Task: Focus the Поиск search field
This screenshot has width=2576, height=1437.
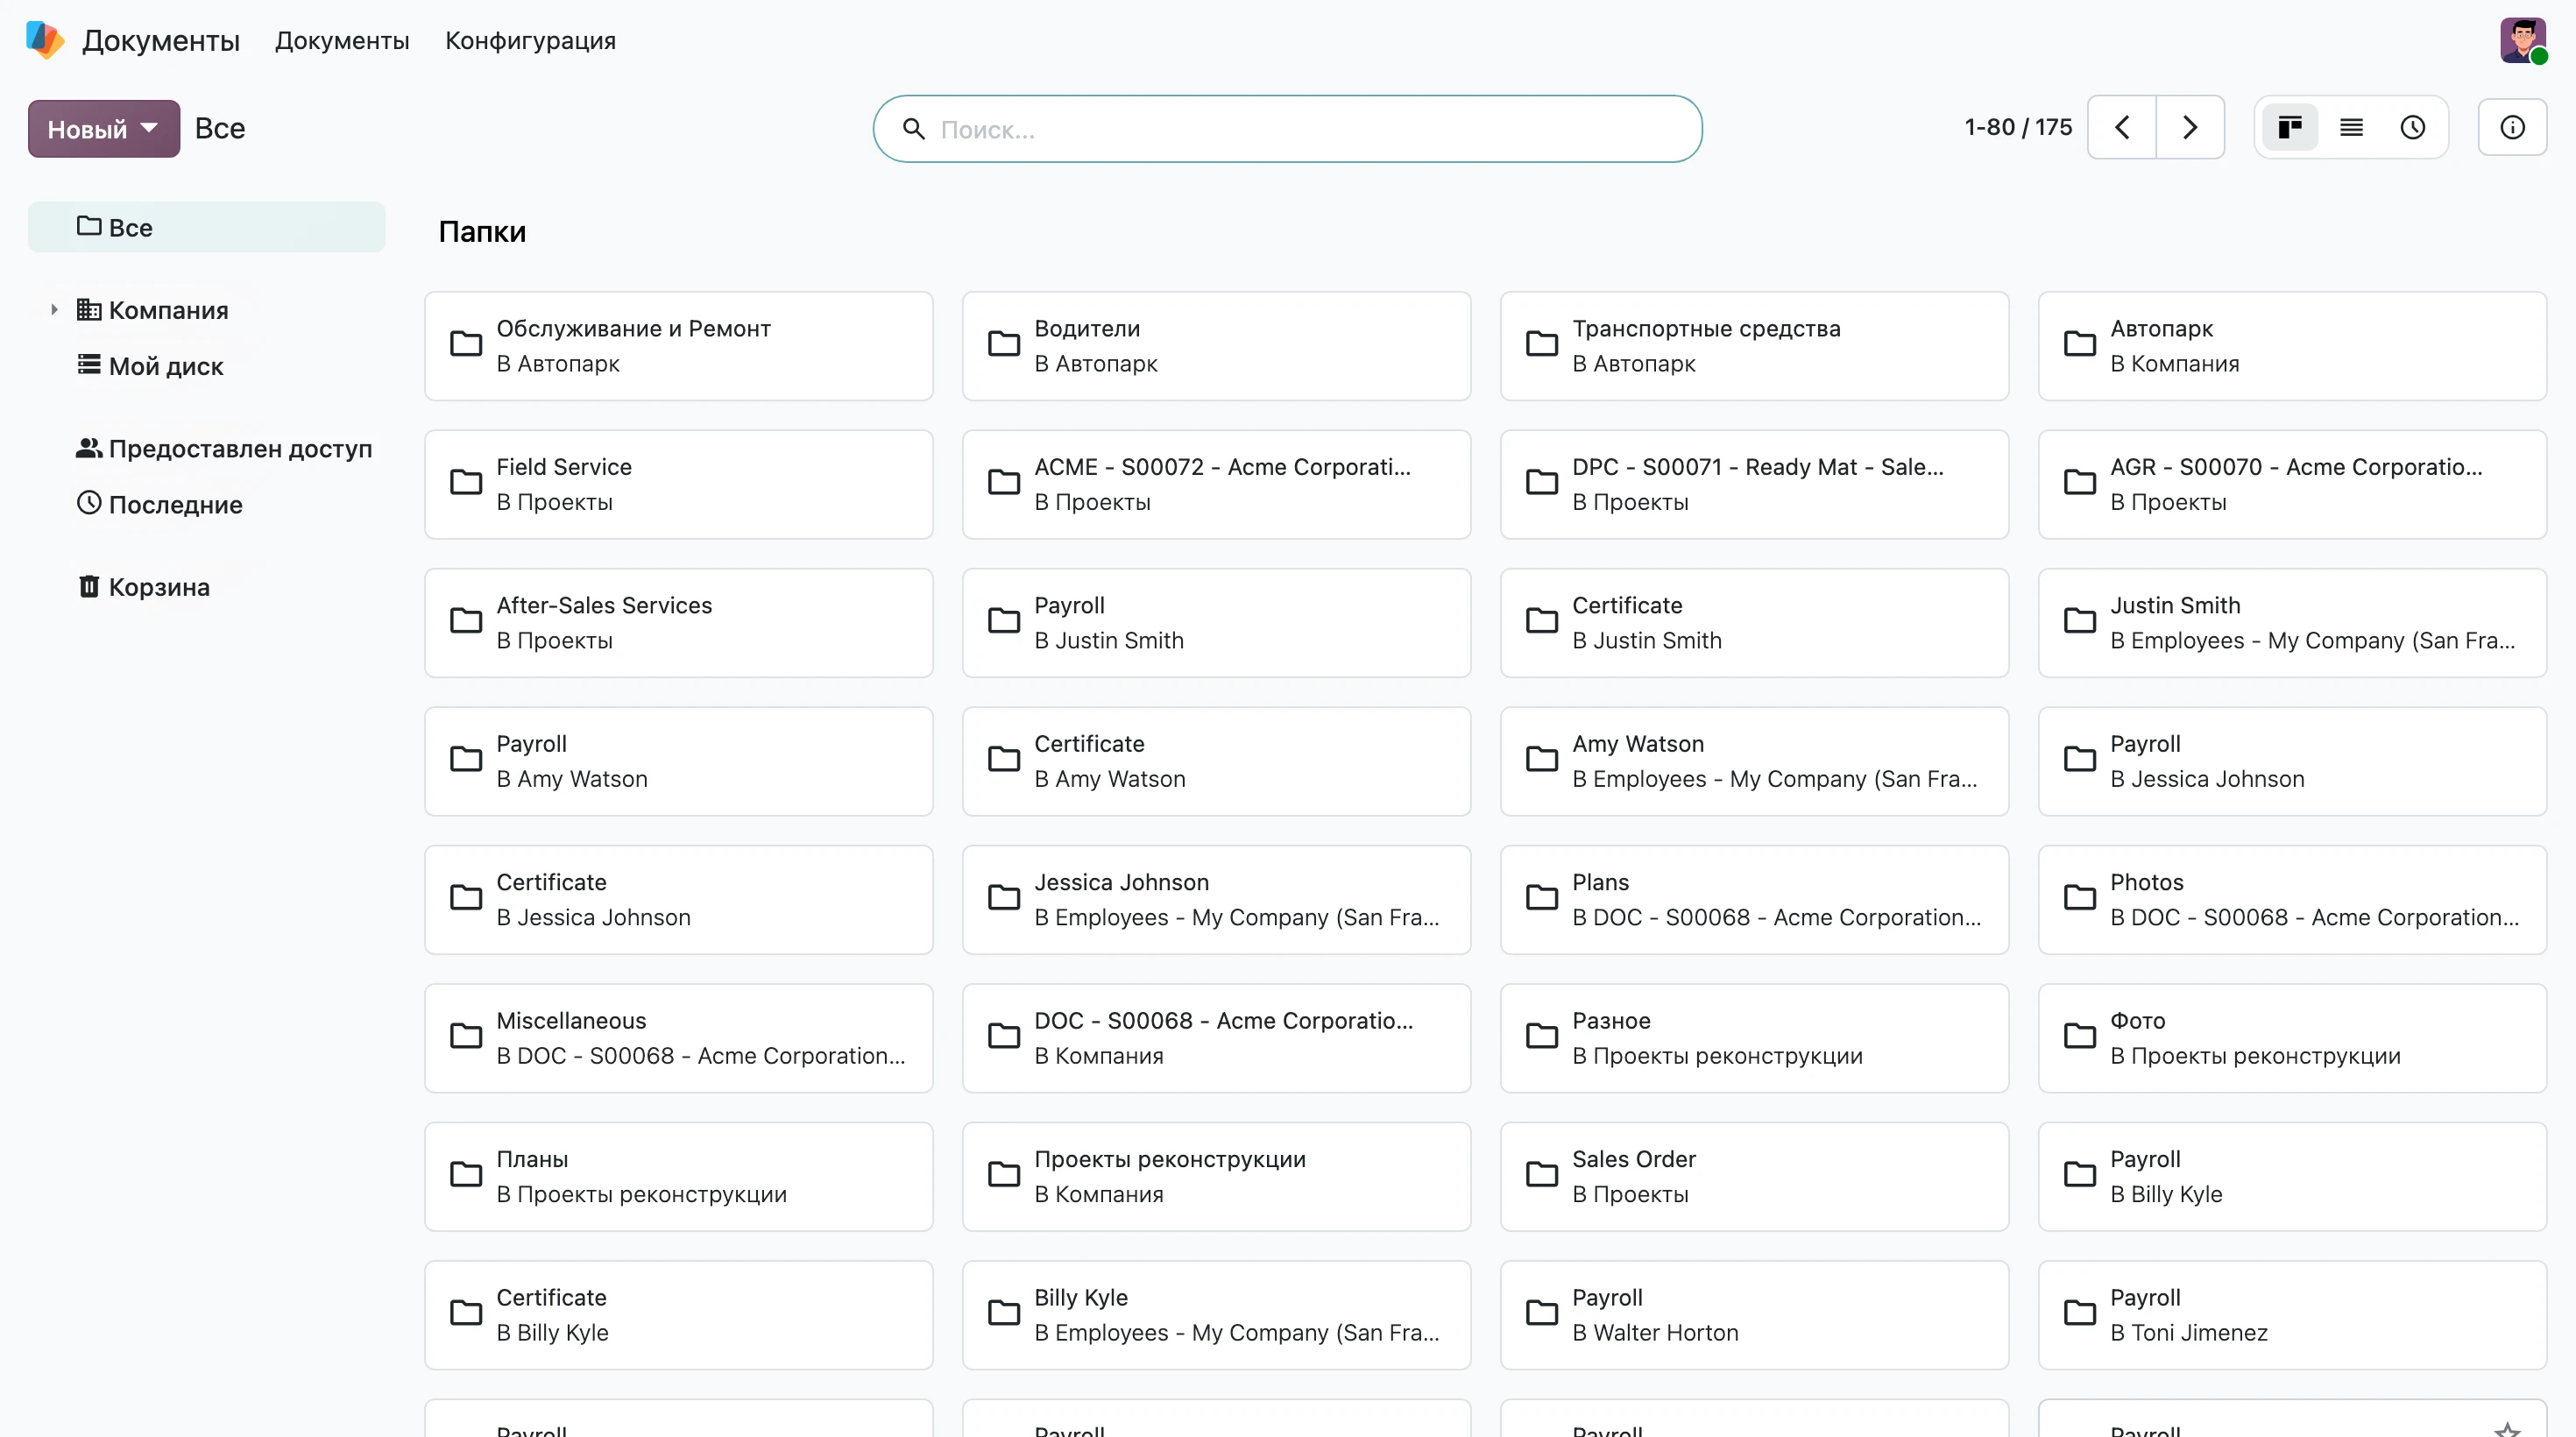Action: coord(1287,129)
